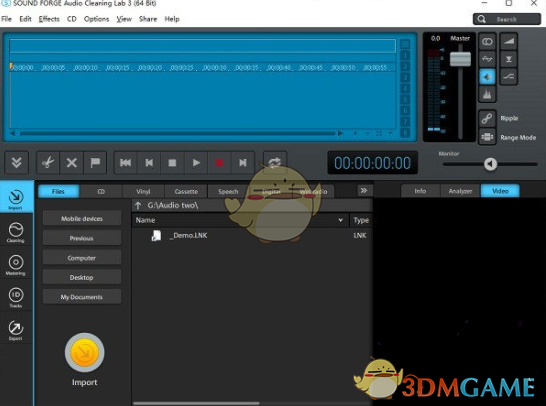Open the File menu
The height and width of the screenshot is (406, 546).
click(x=7, y=19)
